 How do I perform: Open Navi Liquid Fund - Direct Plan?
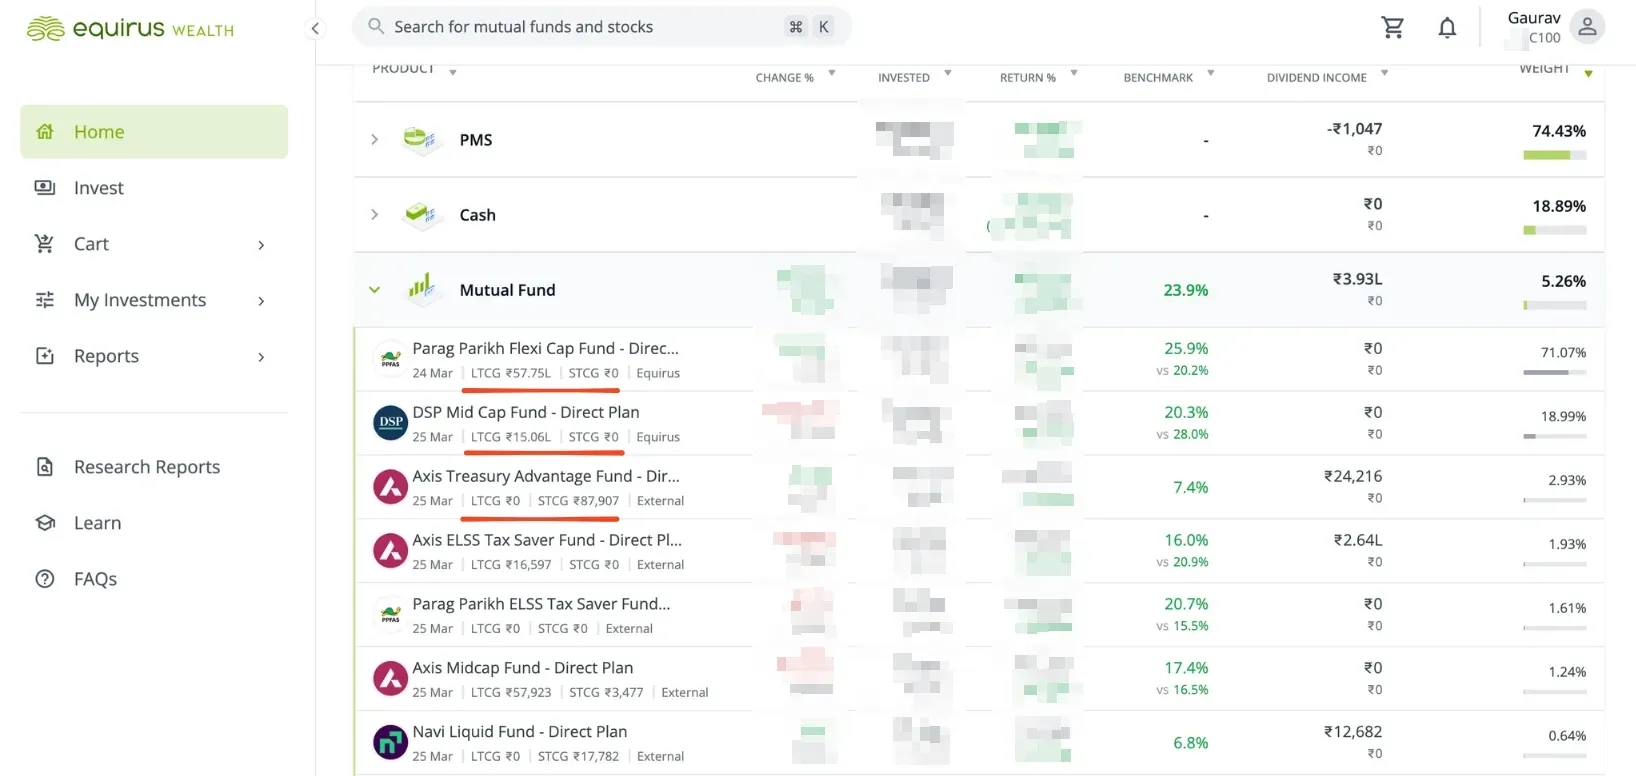coord(520,732)
